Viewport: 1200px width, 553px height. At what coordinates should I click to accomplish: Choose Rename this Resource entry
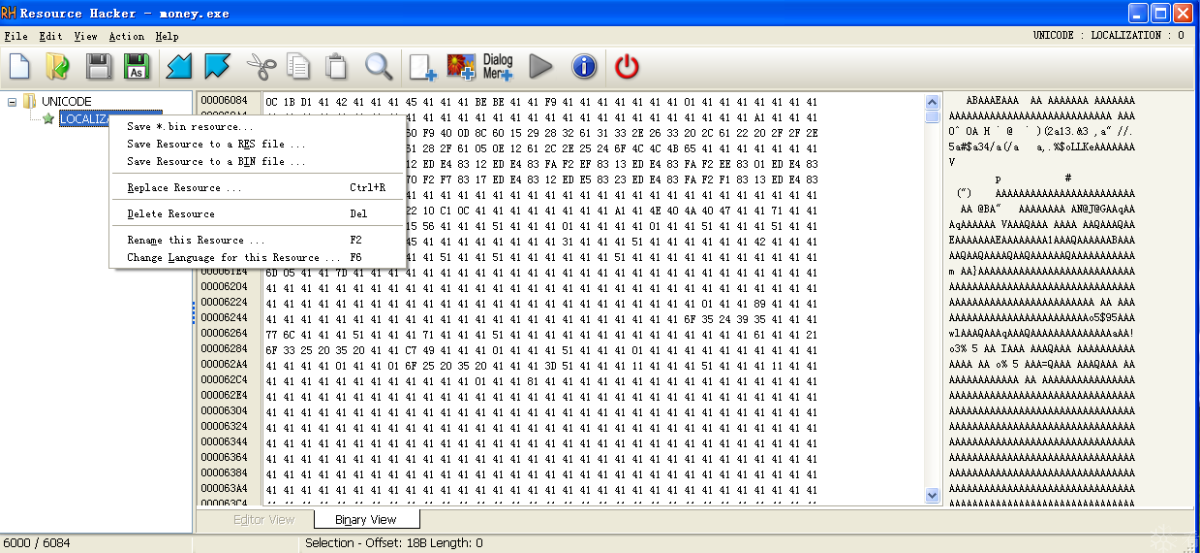pos(257,240)
